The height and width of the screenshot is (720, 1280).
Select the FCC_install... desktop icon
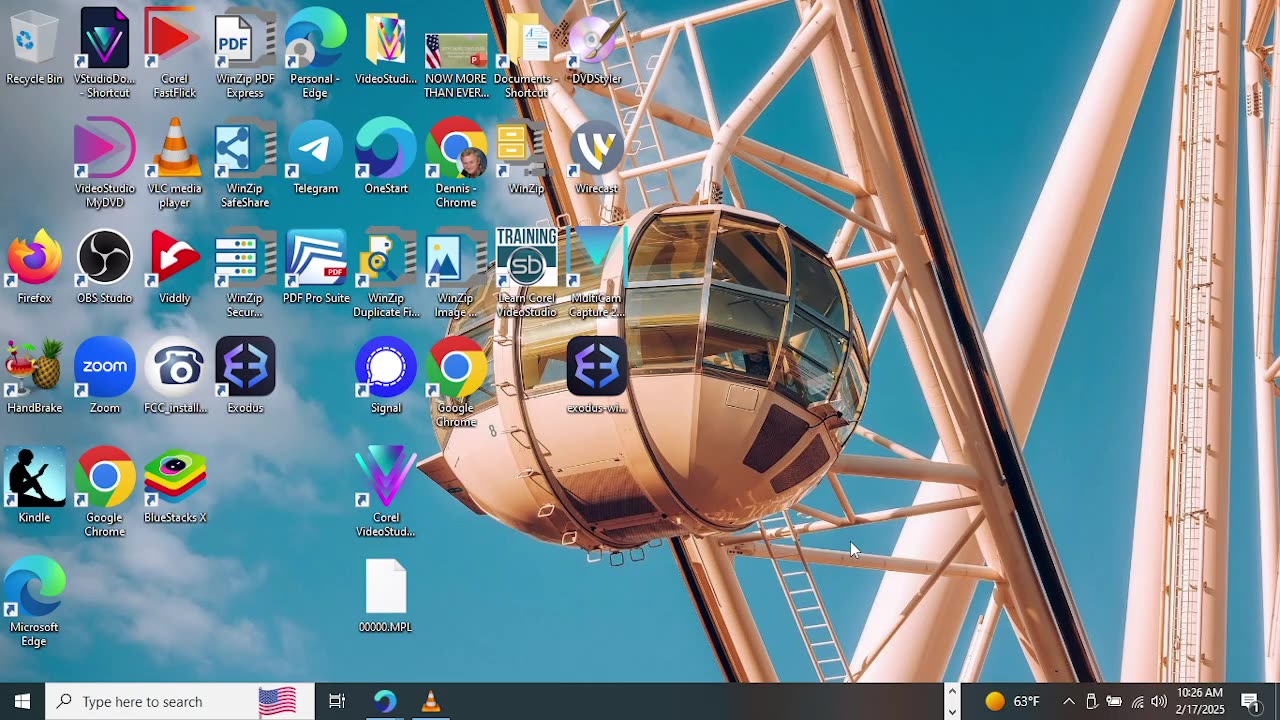tap(175, 377)
